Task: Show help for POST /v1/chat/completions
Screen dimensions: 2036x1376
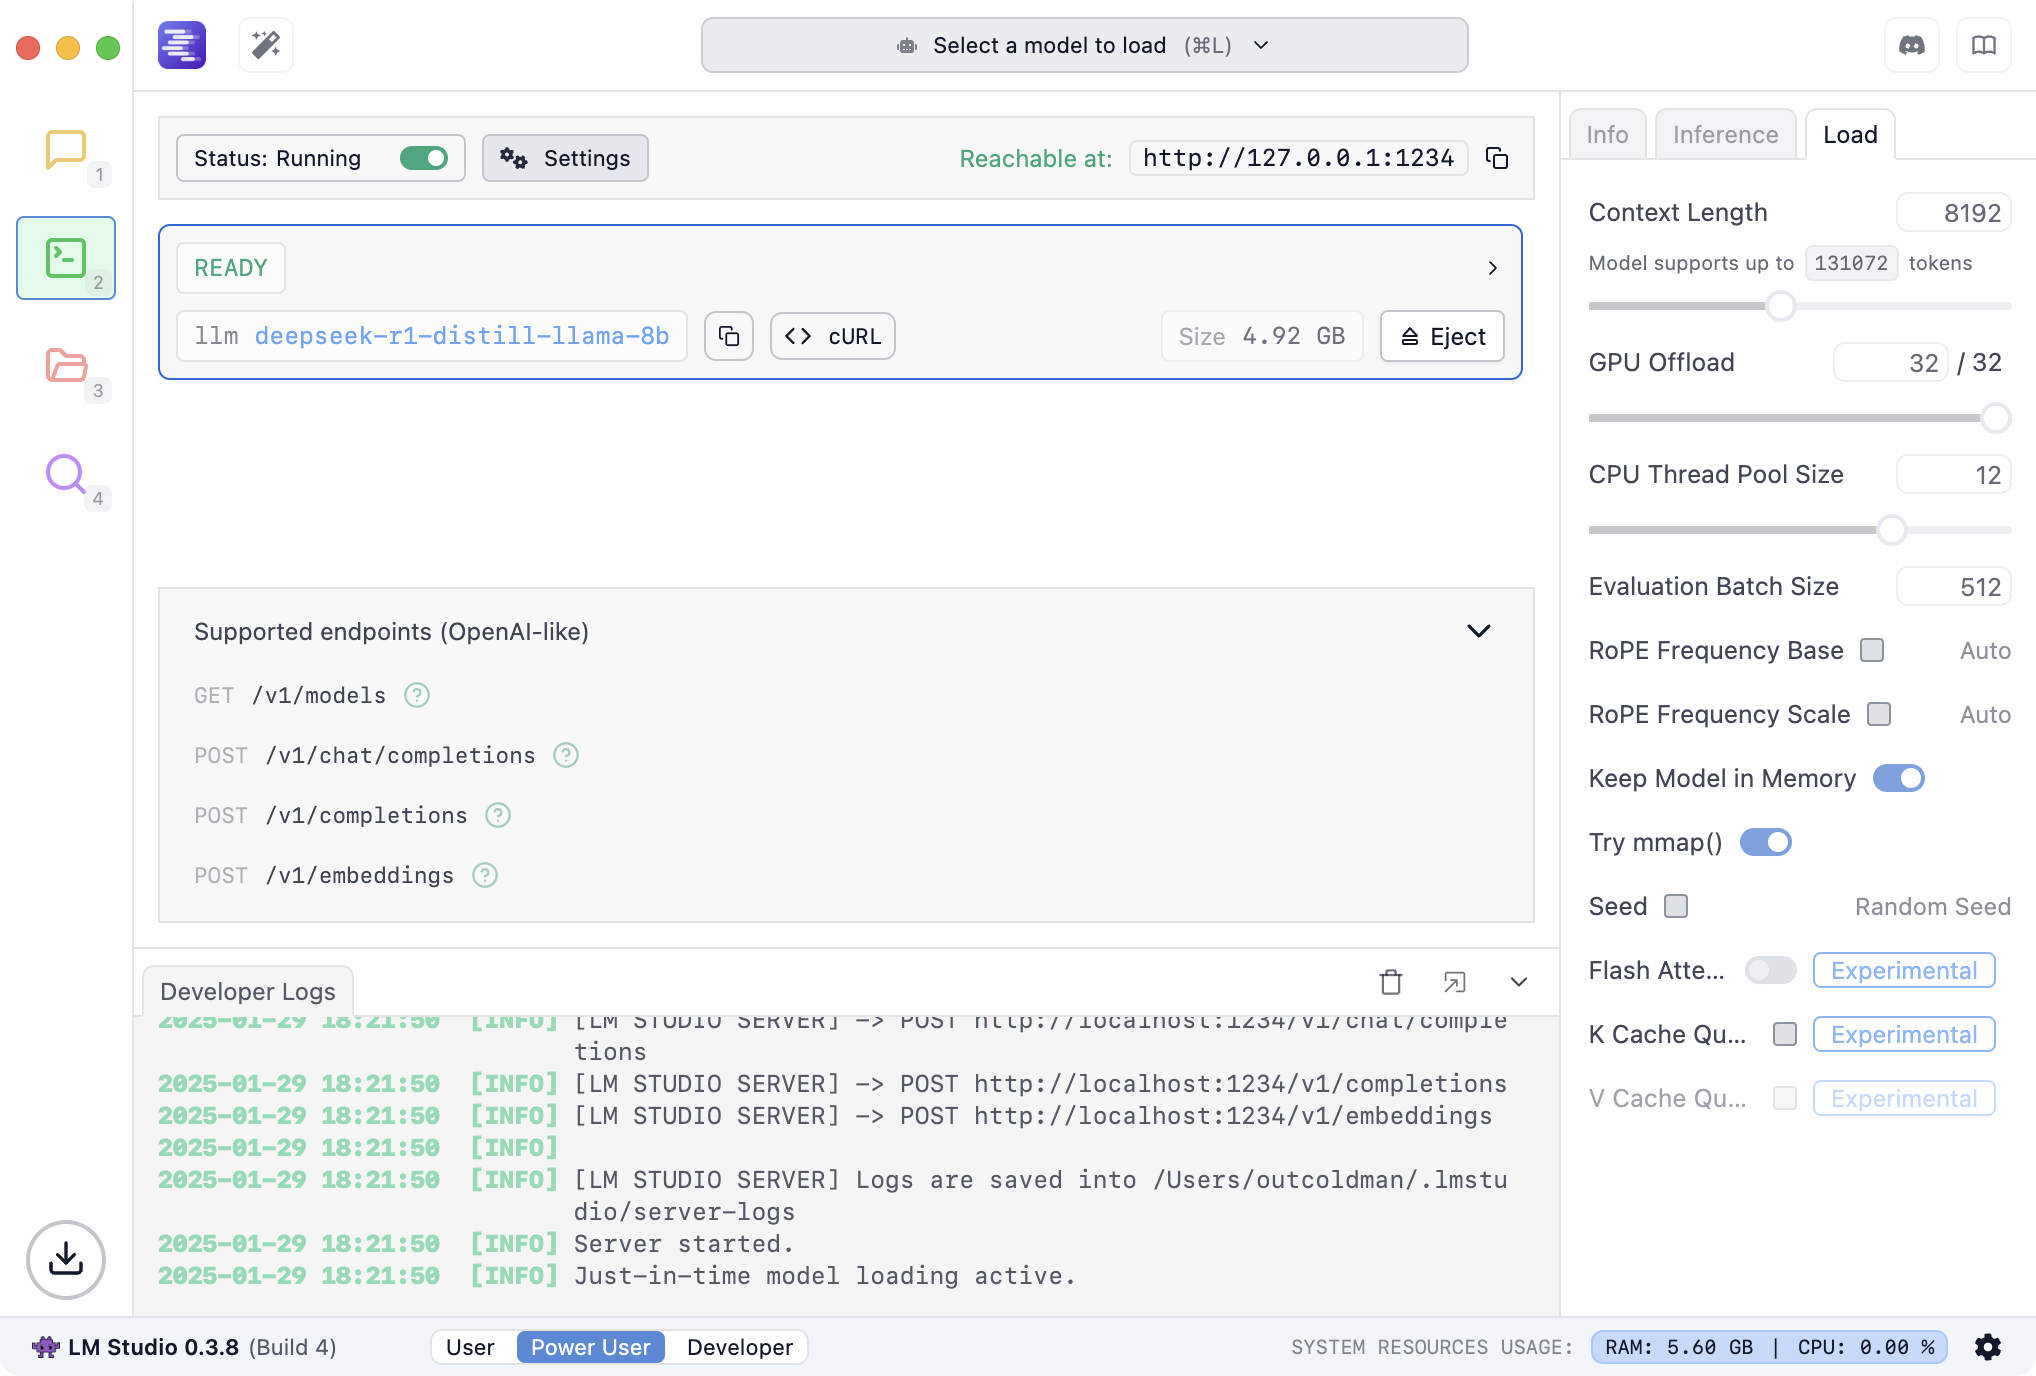Action: (x=566, y=755)
